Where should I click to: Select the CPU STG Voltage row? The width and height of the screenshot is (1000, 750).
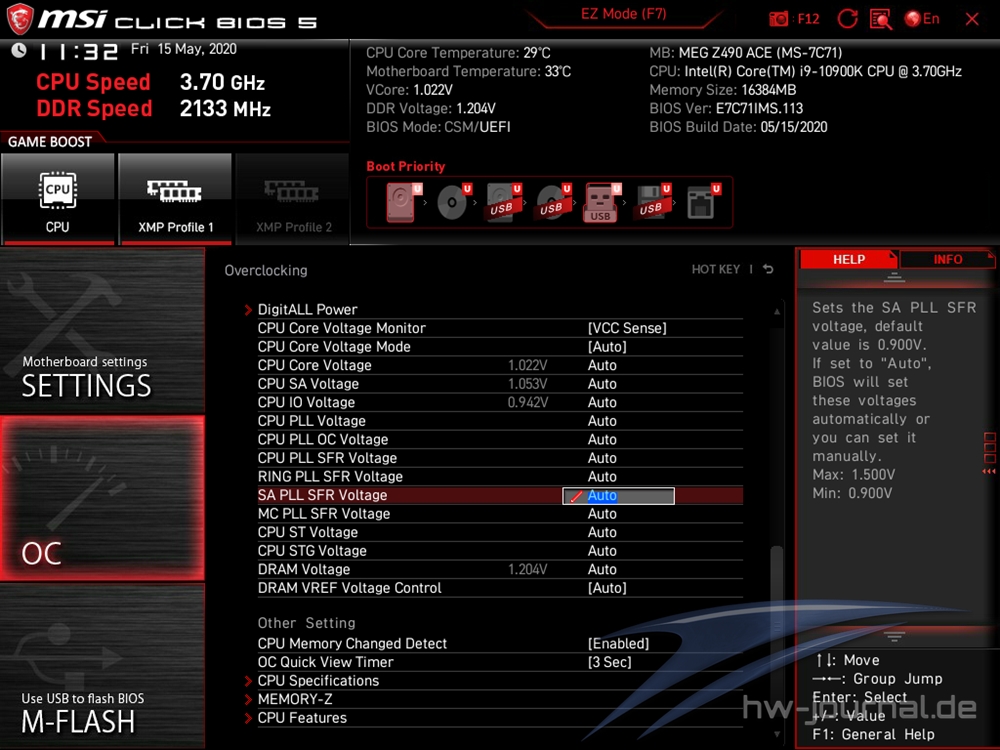[500, 550]
